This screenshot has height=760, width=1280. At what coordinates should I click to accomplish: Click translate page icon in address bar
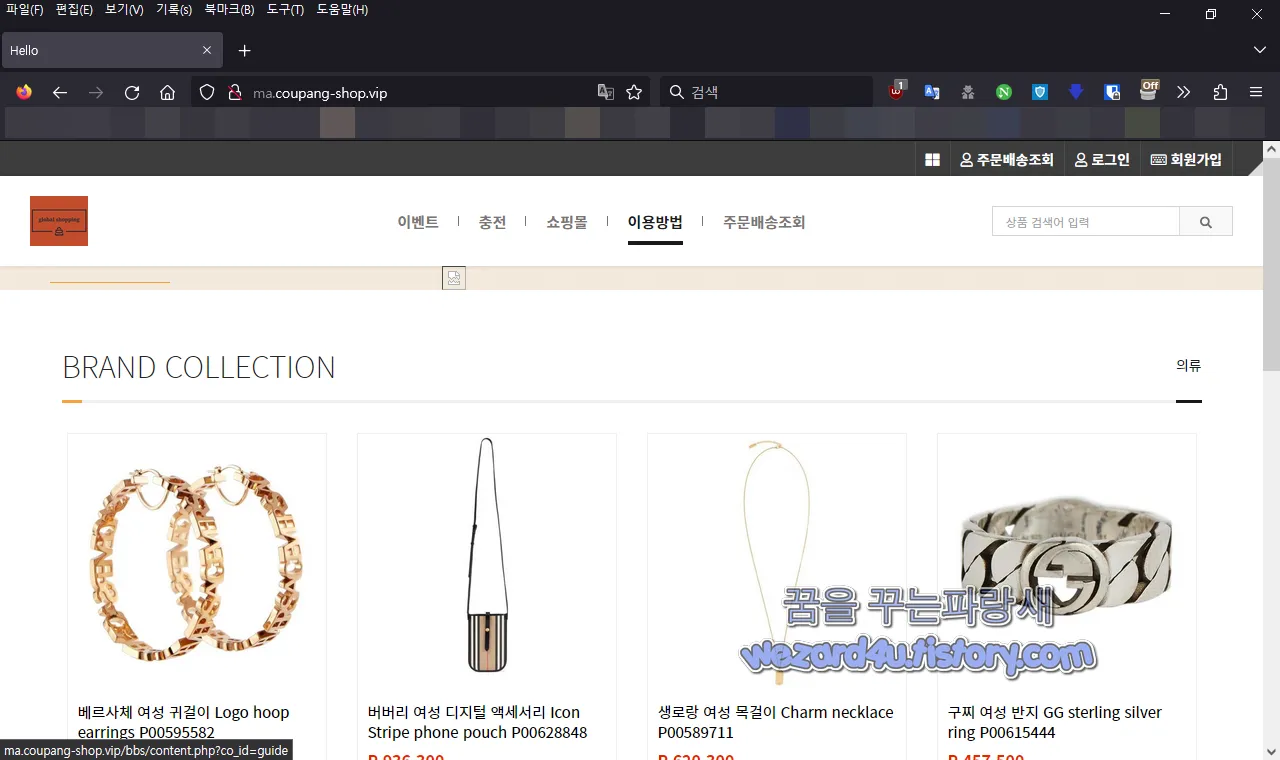click(x=606, y=92)
